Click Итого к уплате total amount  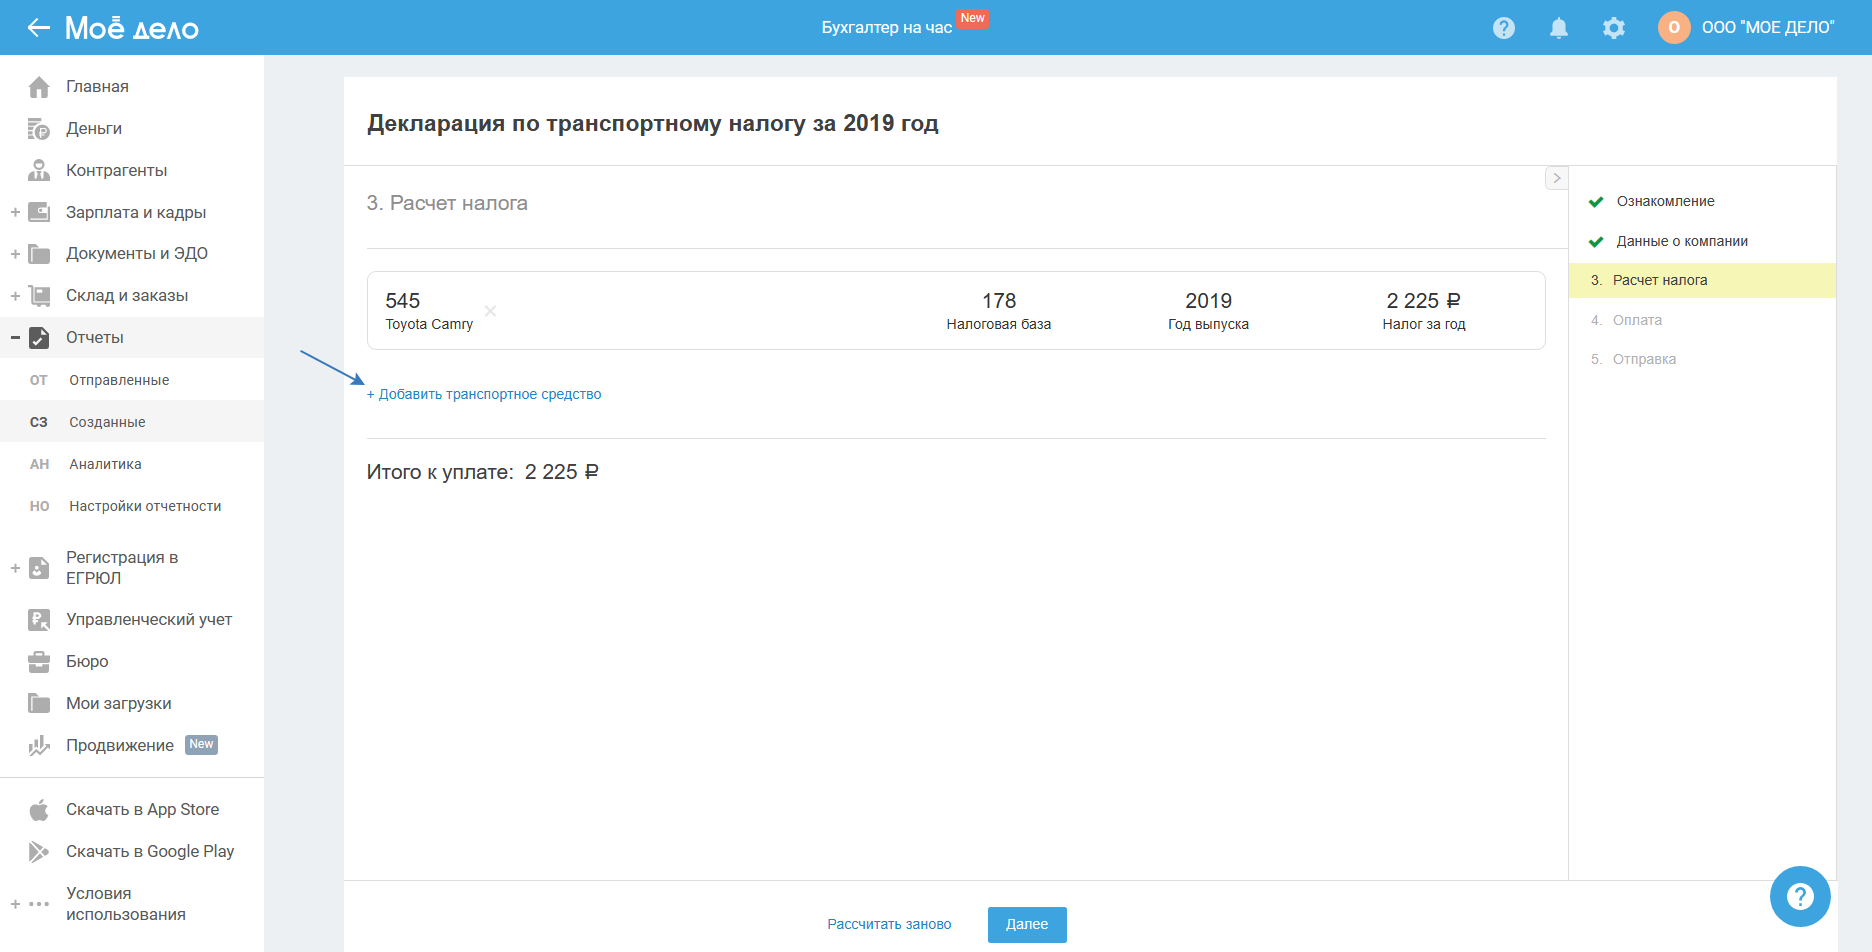pyautogui.click(x=561, y=472)
